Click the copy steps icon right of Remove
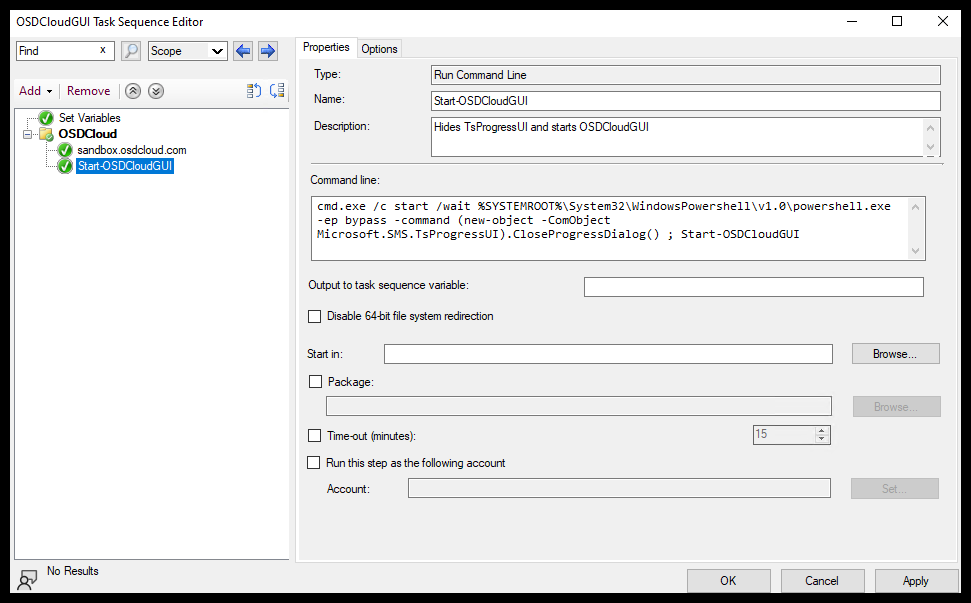This screenshot has height=603, width=971. coord(253,90)
